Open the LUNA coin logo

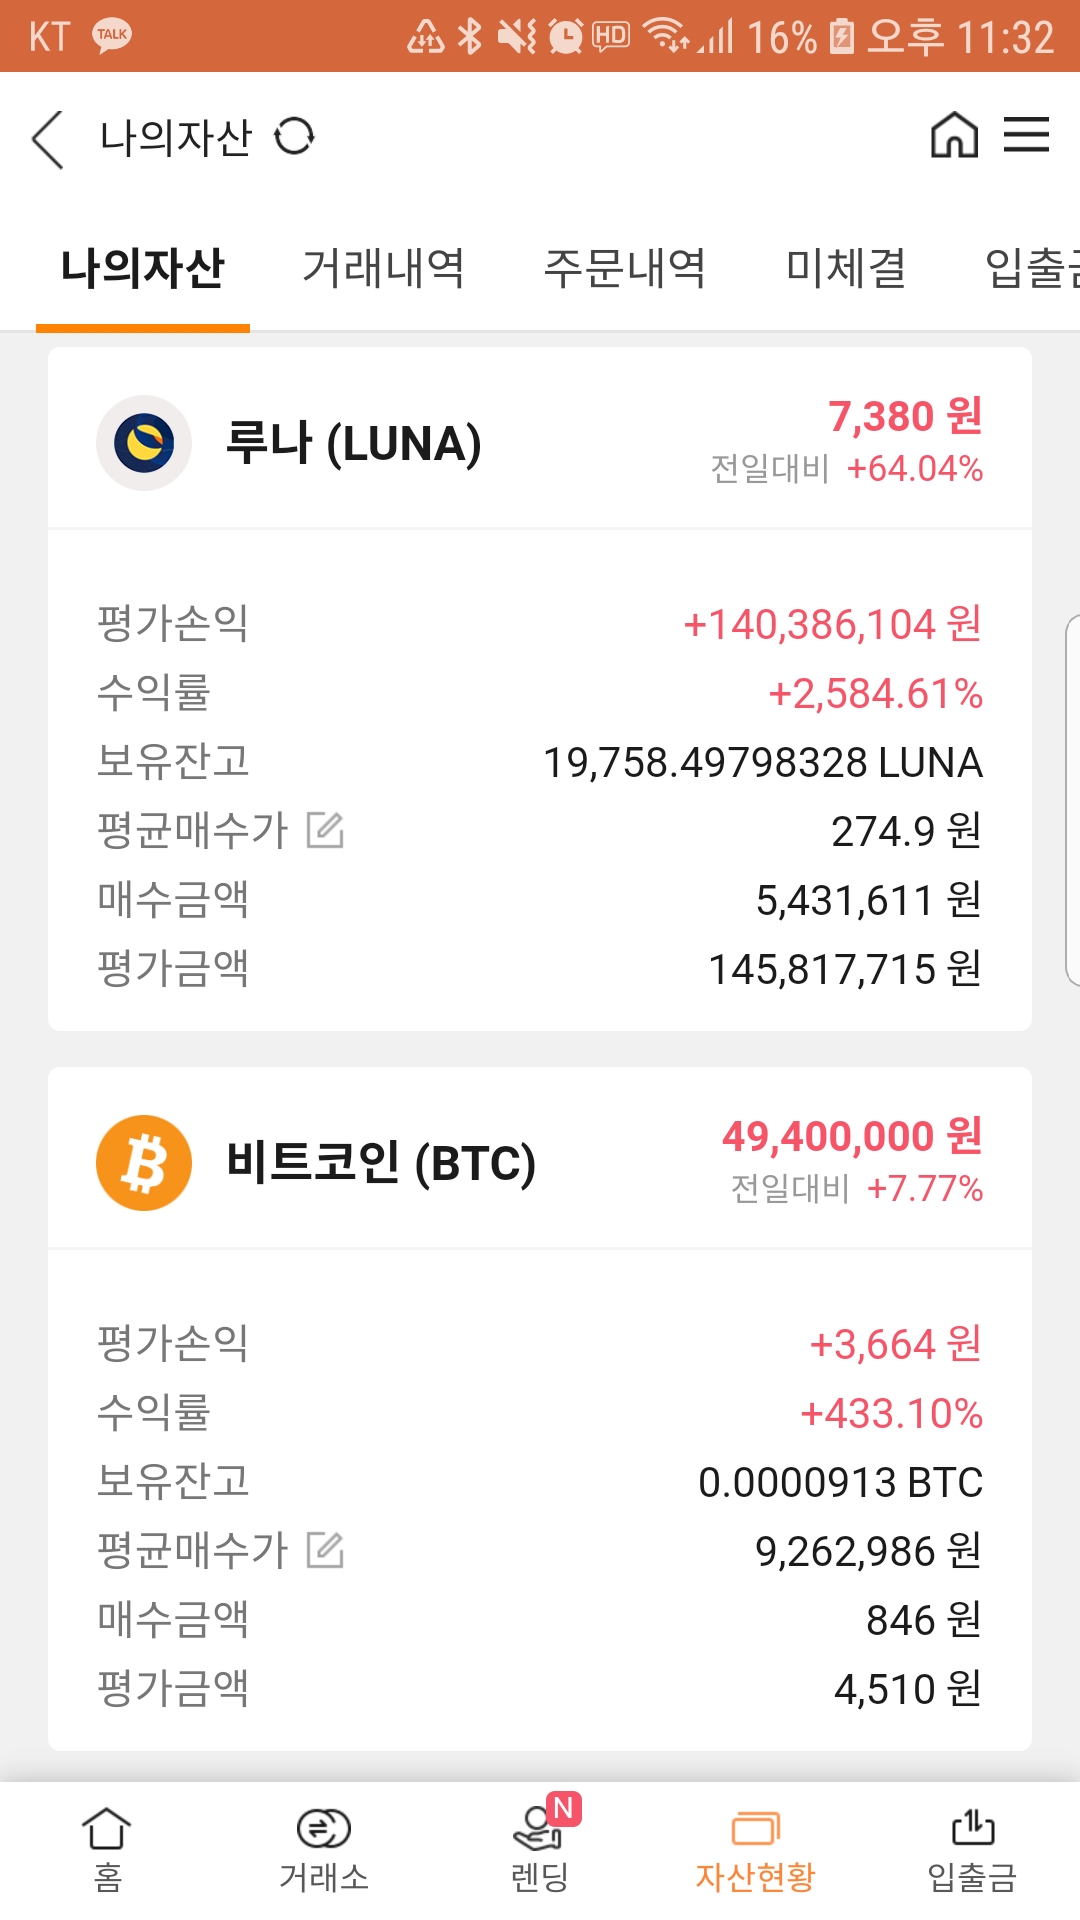(144, 443)
